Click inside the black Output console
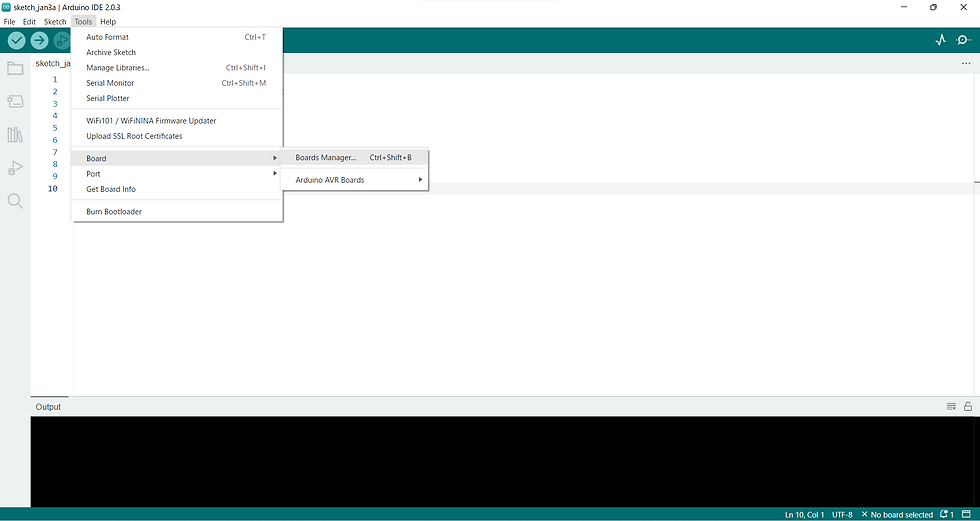This screenshot has width=980, height=521. click(x=505, y=462)
